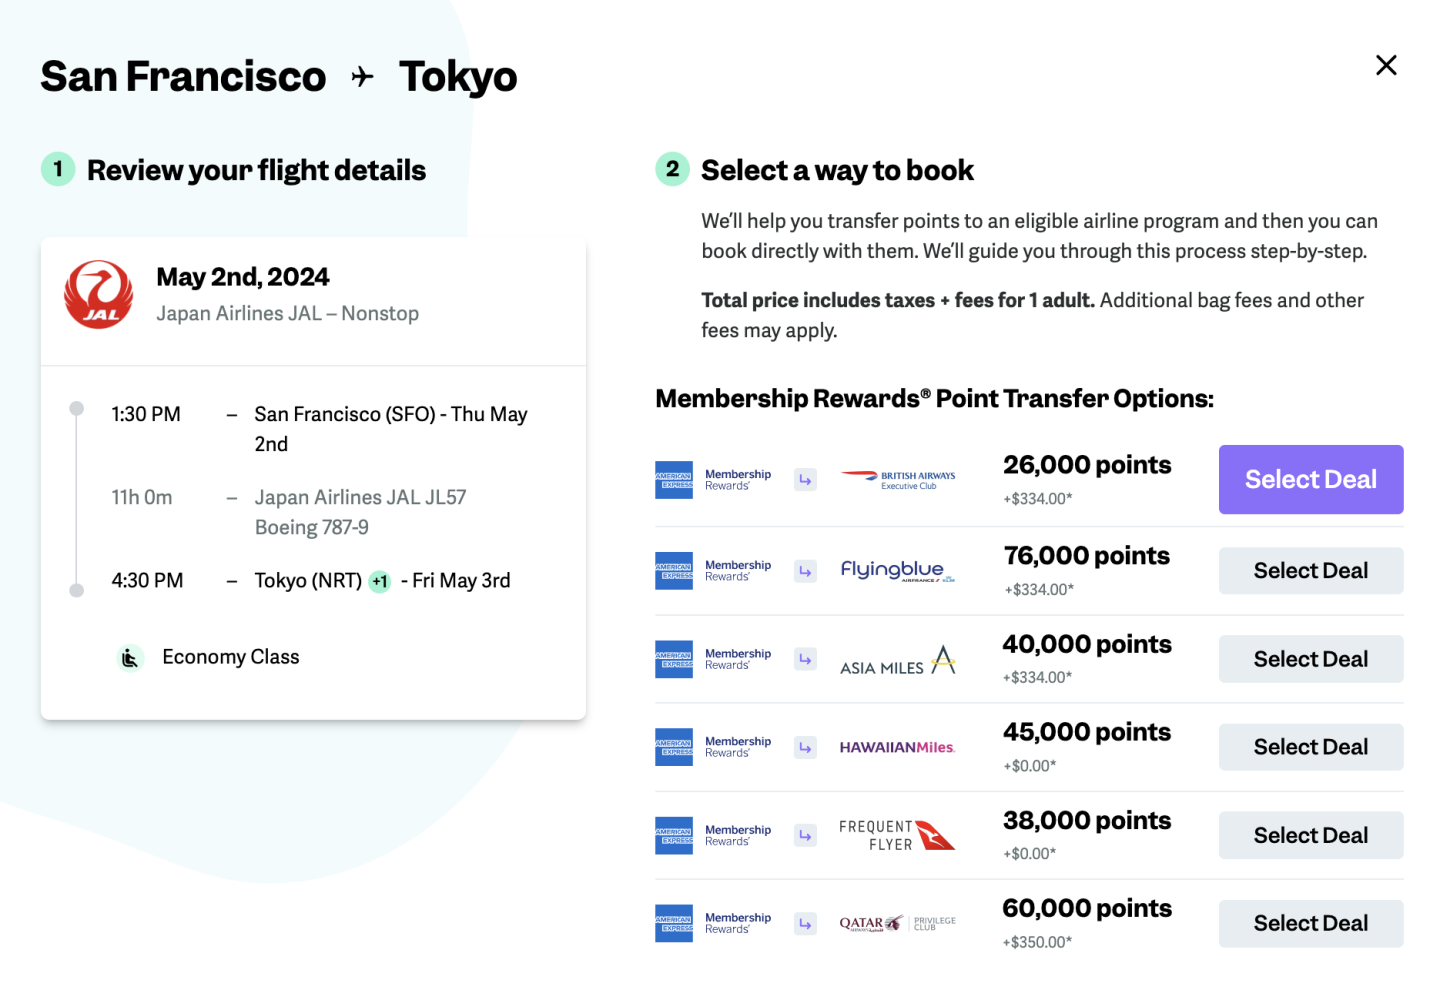1440x990 pixels.
Task: Click the British Airways Executive Club logo
Action: point(897,480)
